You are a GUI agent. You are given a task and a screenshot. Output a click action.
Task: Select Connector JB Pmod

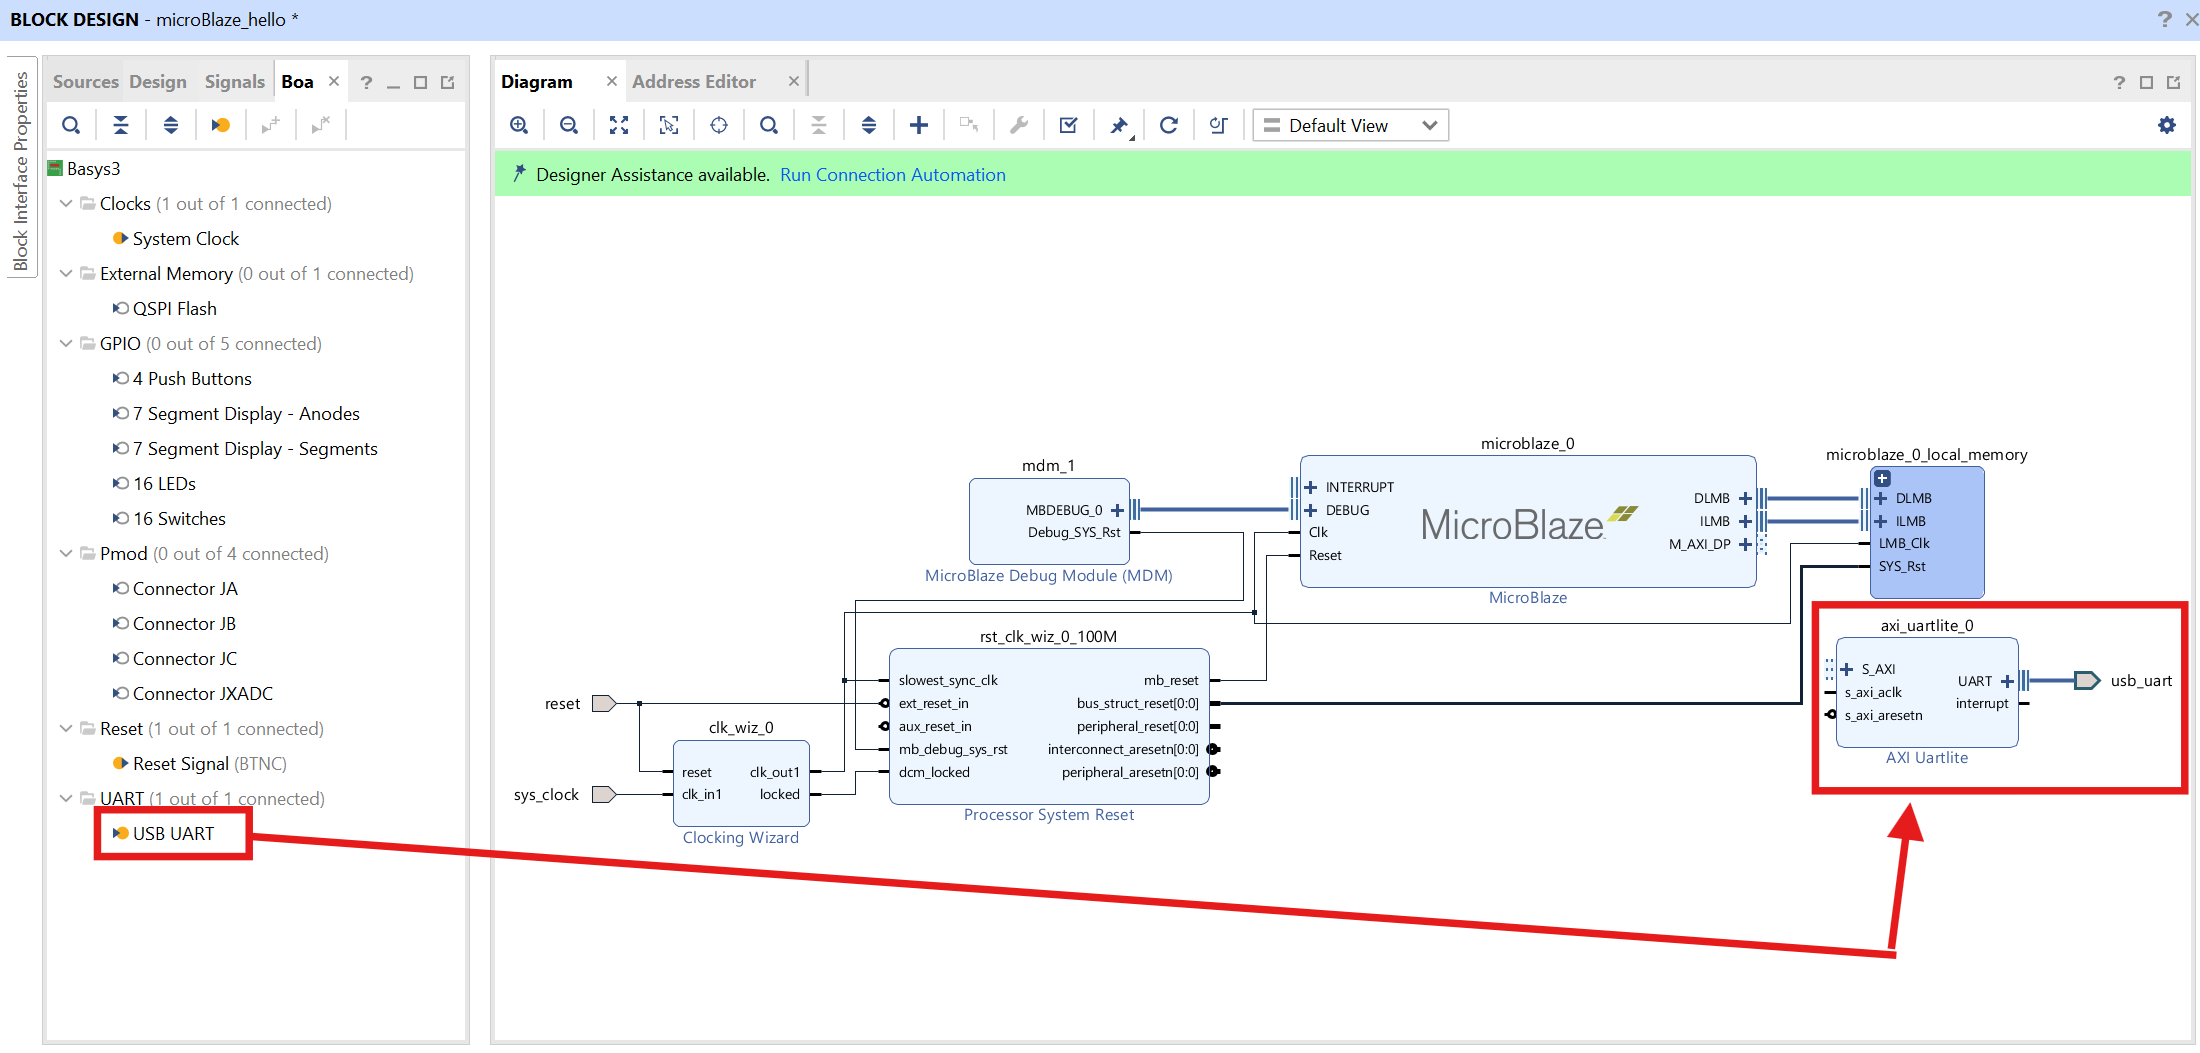(184, 623)
